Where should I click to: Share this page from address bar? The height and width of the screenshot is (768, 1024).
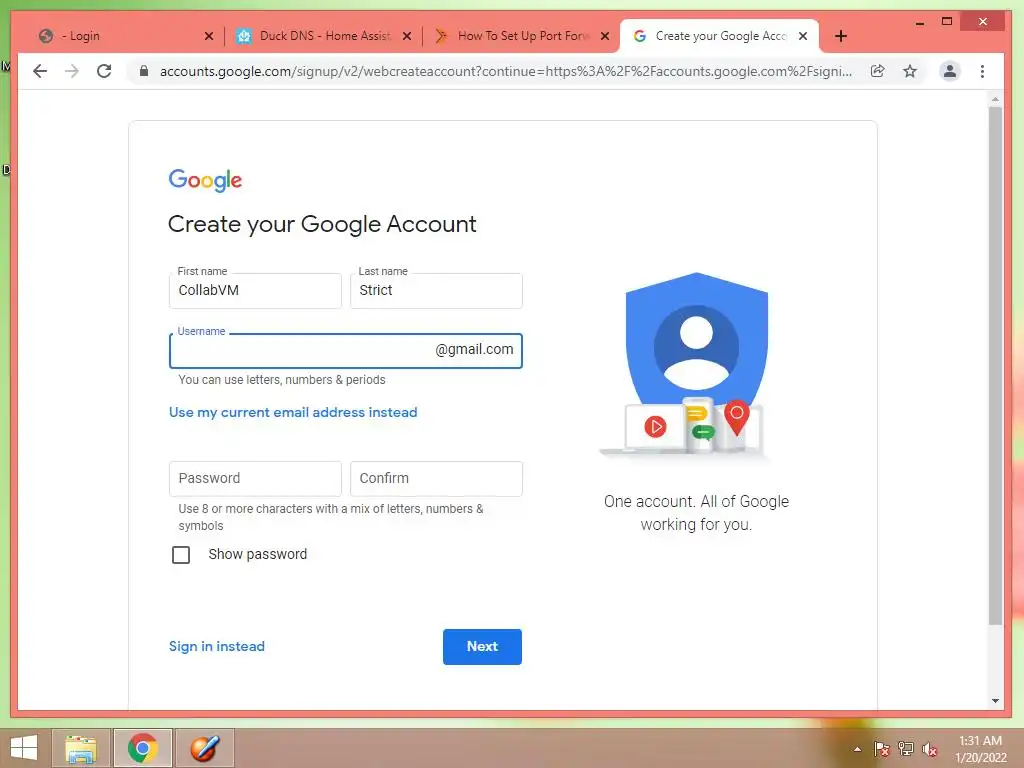pos(878,71)
